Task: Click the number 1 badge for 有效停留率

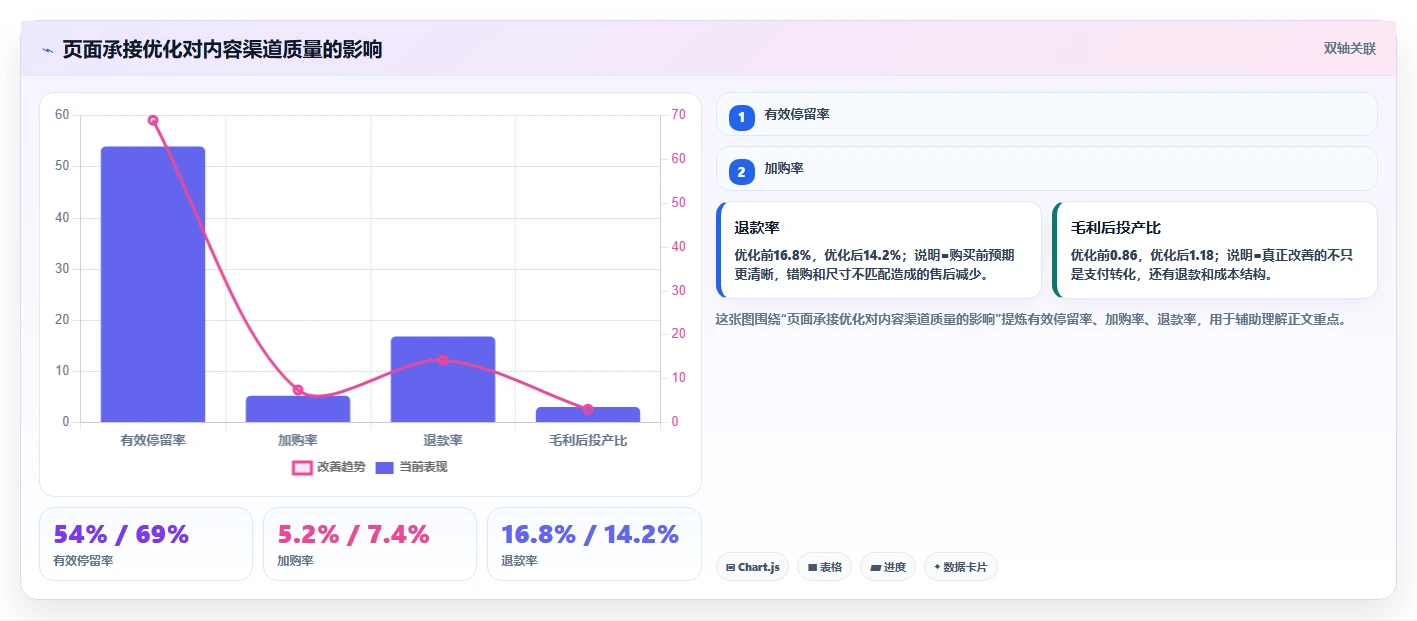Action: pyautogui.click(x=741, y=118)
